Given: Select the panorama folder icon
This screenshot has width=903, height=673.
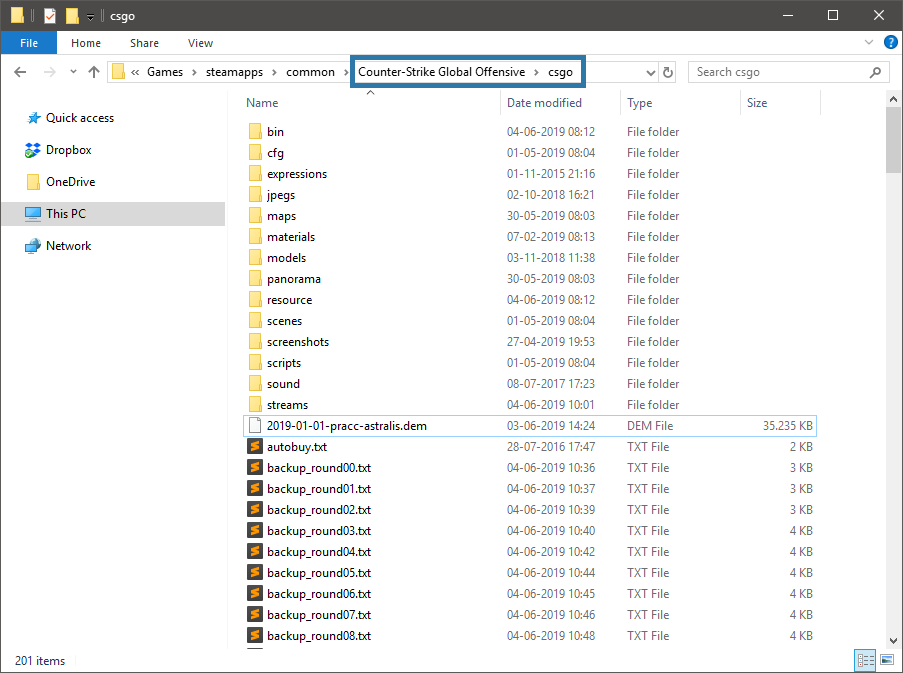Looking at the screenshot, I should [255, 279].
